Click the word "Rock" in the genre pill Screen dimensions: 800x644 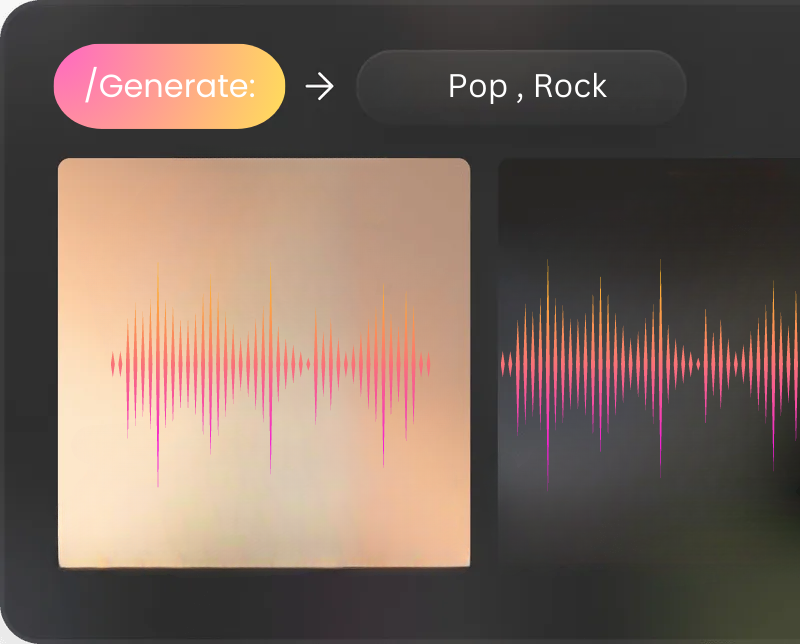coord(570,86)
